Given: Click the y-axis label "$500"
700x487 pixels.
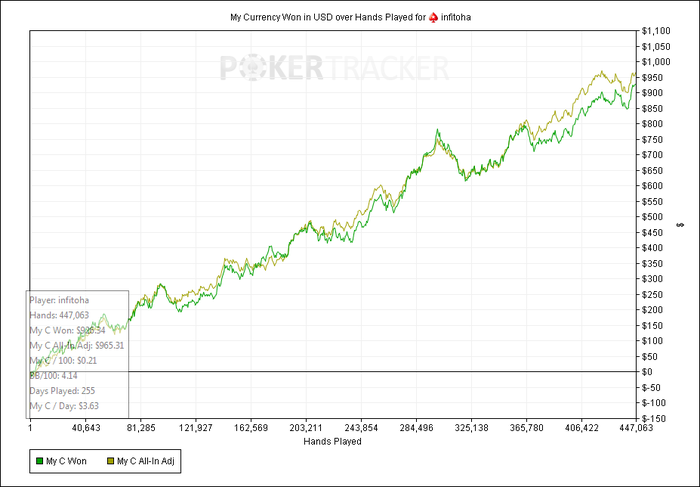Looking at the screenshot, I should 652,217.
